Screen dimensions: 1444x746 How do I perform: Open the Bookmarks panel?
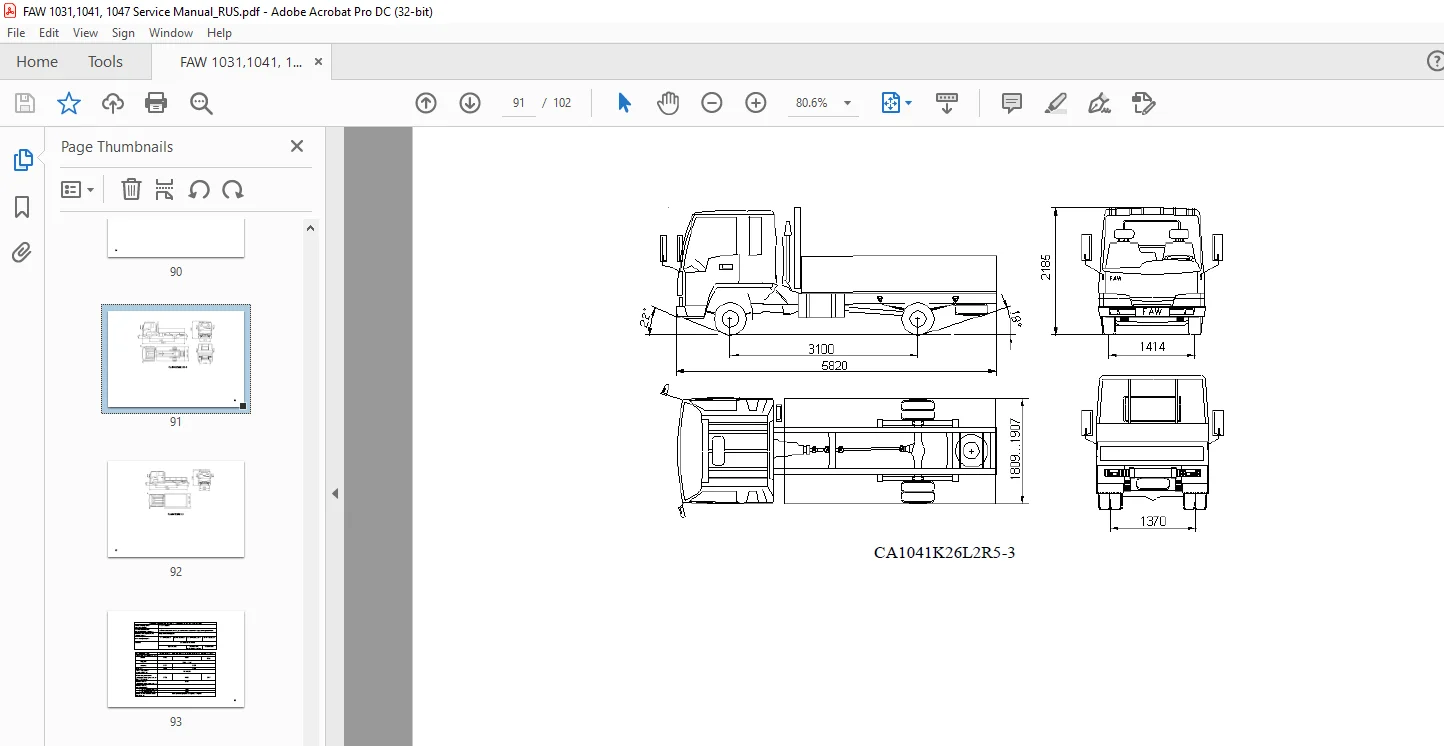tap(22, 207)
